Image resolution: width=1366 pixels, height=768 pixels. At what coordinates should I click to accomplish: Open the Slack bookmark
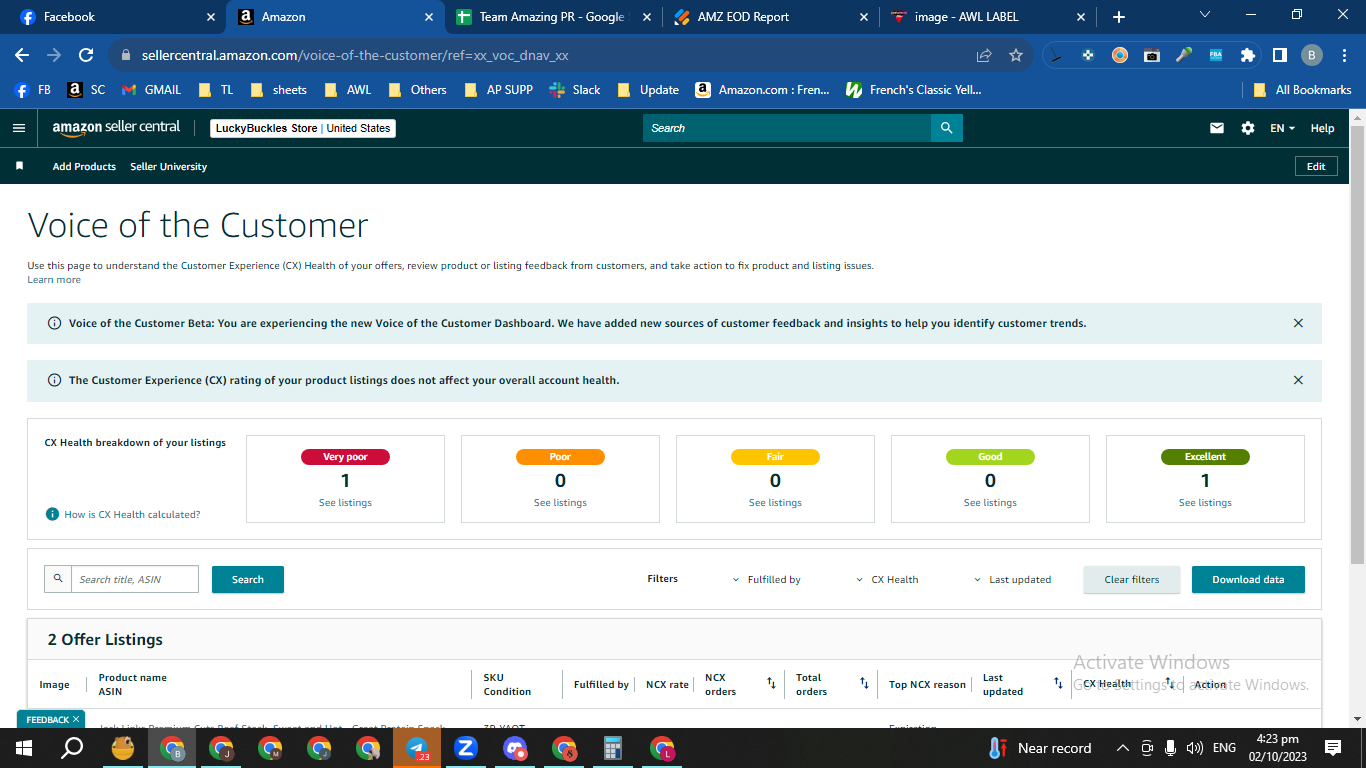(x=575, y=90)
